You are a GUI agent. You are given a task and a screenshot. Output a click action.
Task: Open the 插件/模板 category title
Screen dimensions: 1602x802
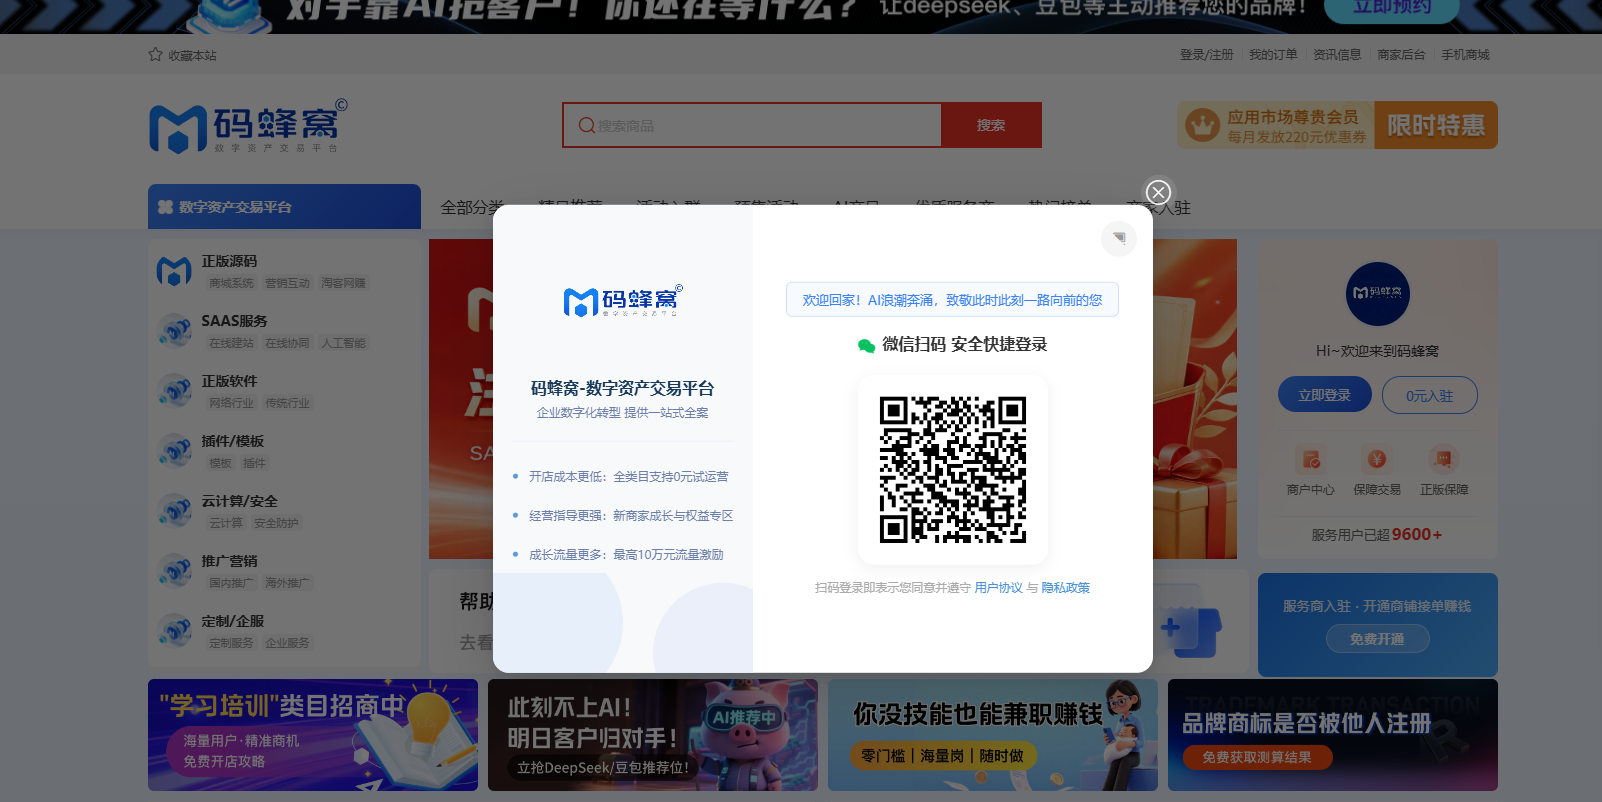tap(233, 441)
